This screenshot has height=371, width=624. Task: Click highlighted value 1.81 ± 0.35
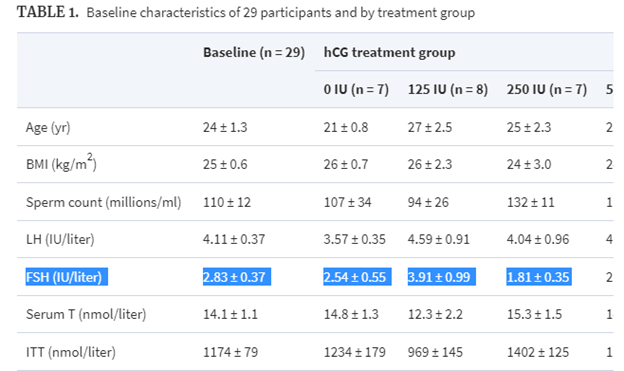[539, 277]
